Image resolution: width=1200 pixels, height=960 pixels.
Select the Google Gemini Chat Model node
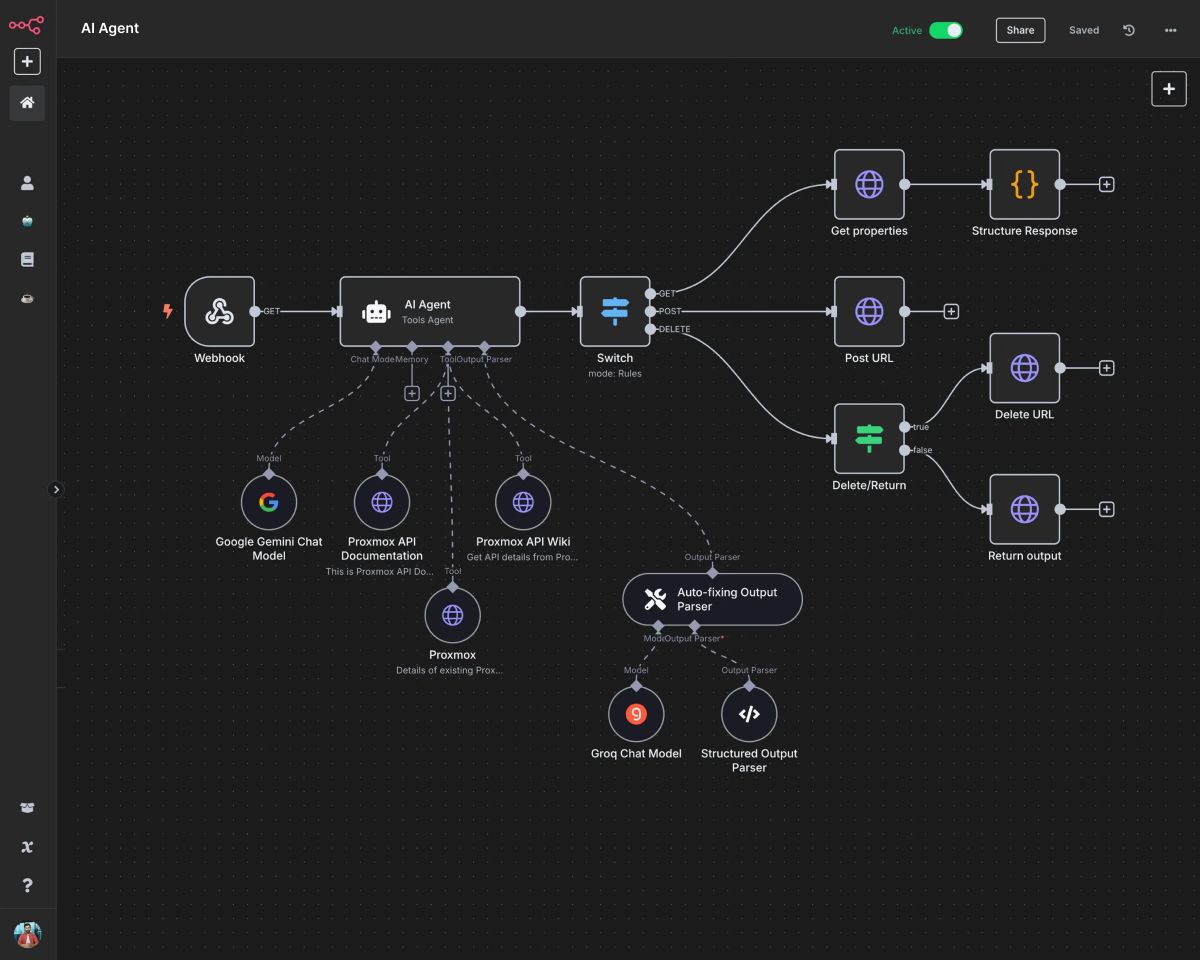(x=268, y=502)
